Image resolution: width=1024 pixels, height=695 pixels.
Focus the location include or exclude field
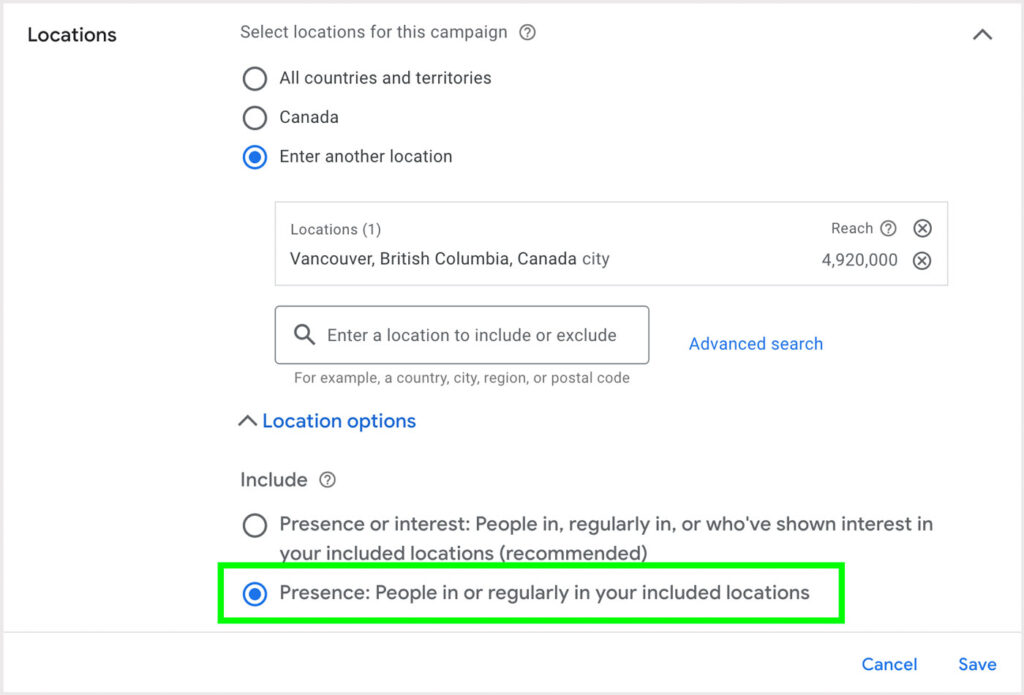[x=470, y=335]
